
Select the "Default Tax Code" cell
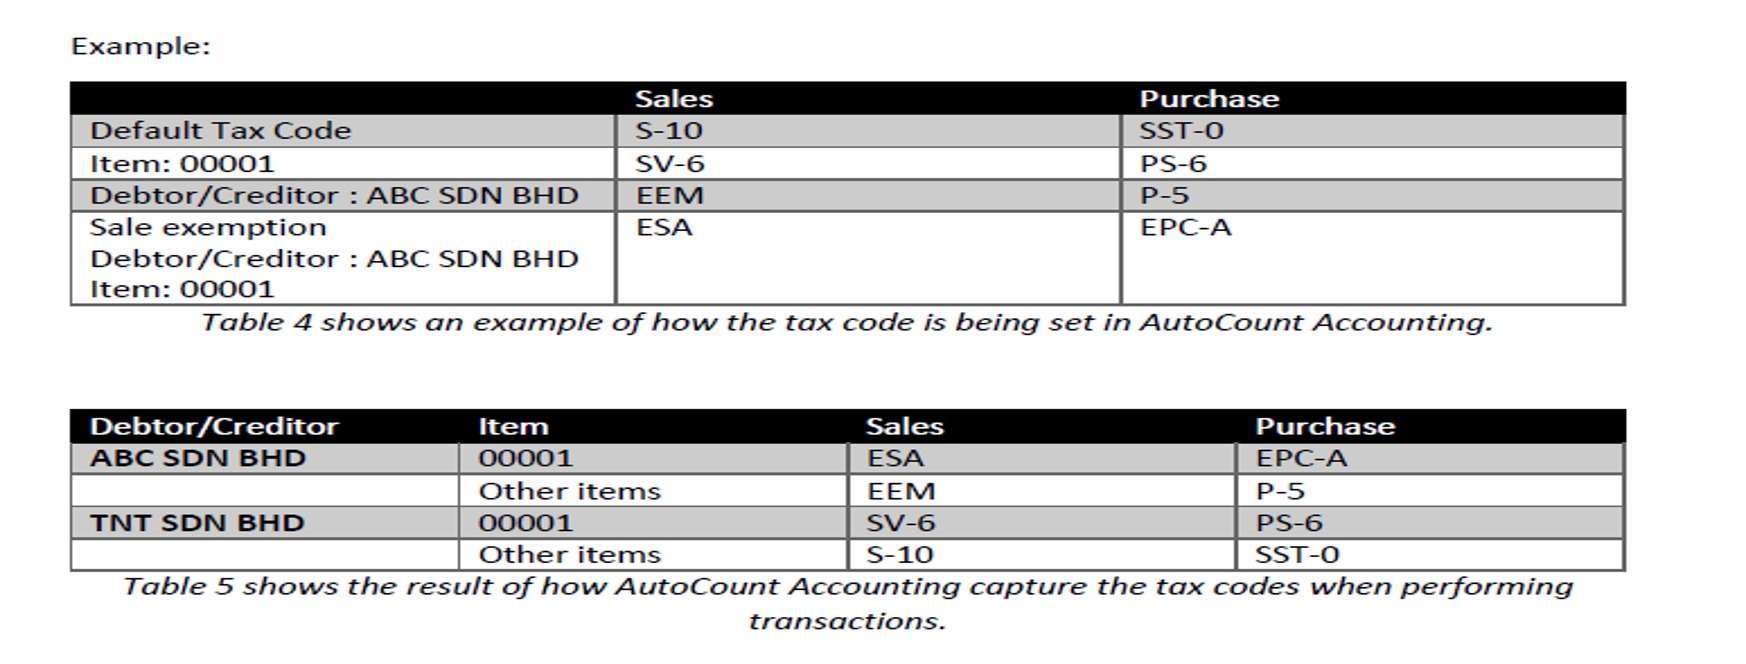tap(221, 131)
